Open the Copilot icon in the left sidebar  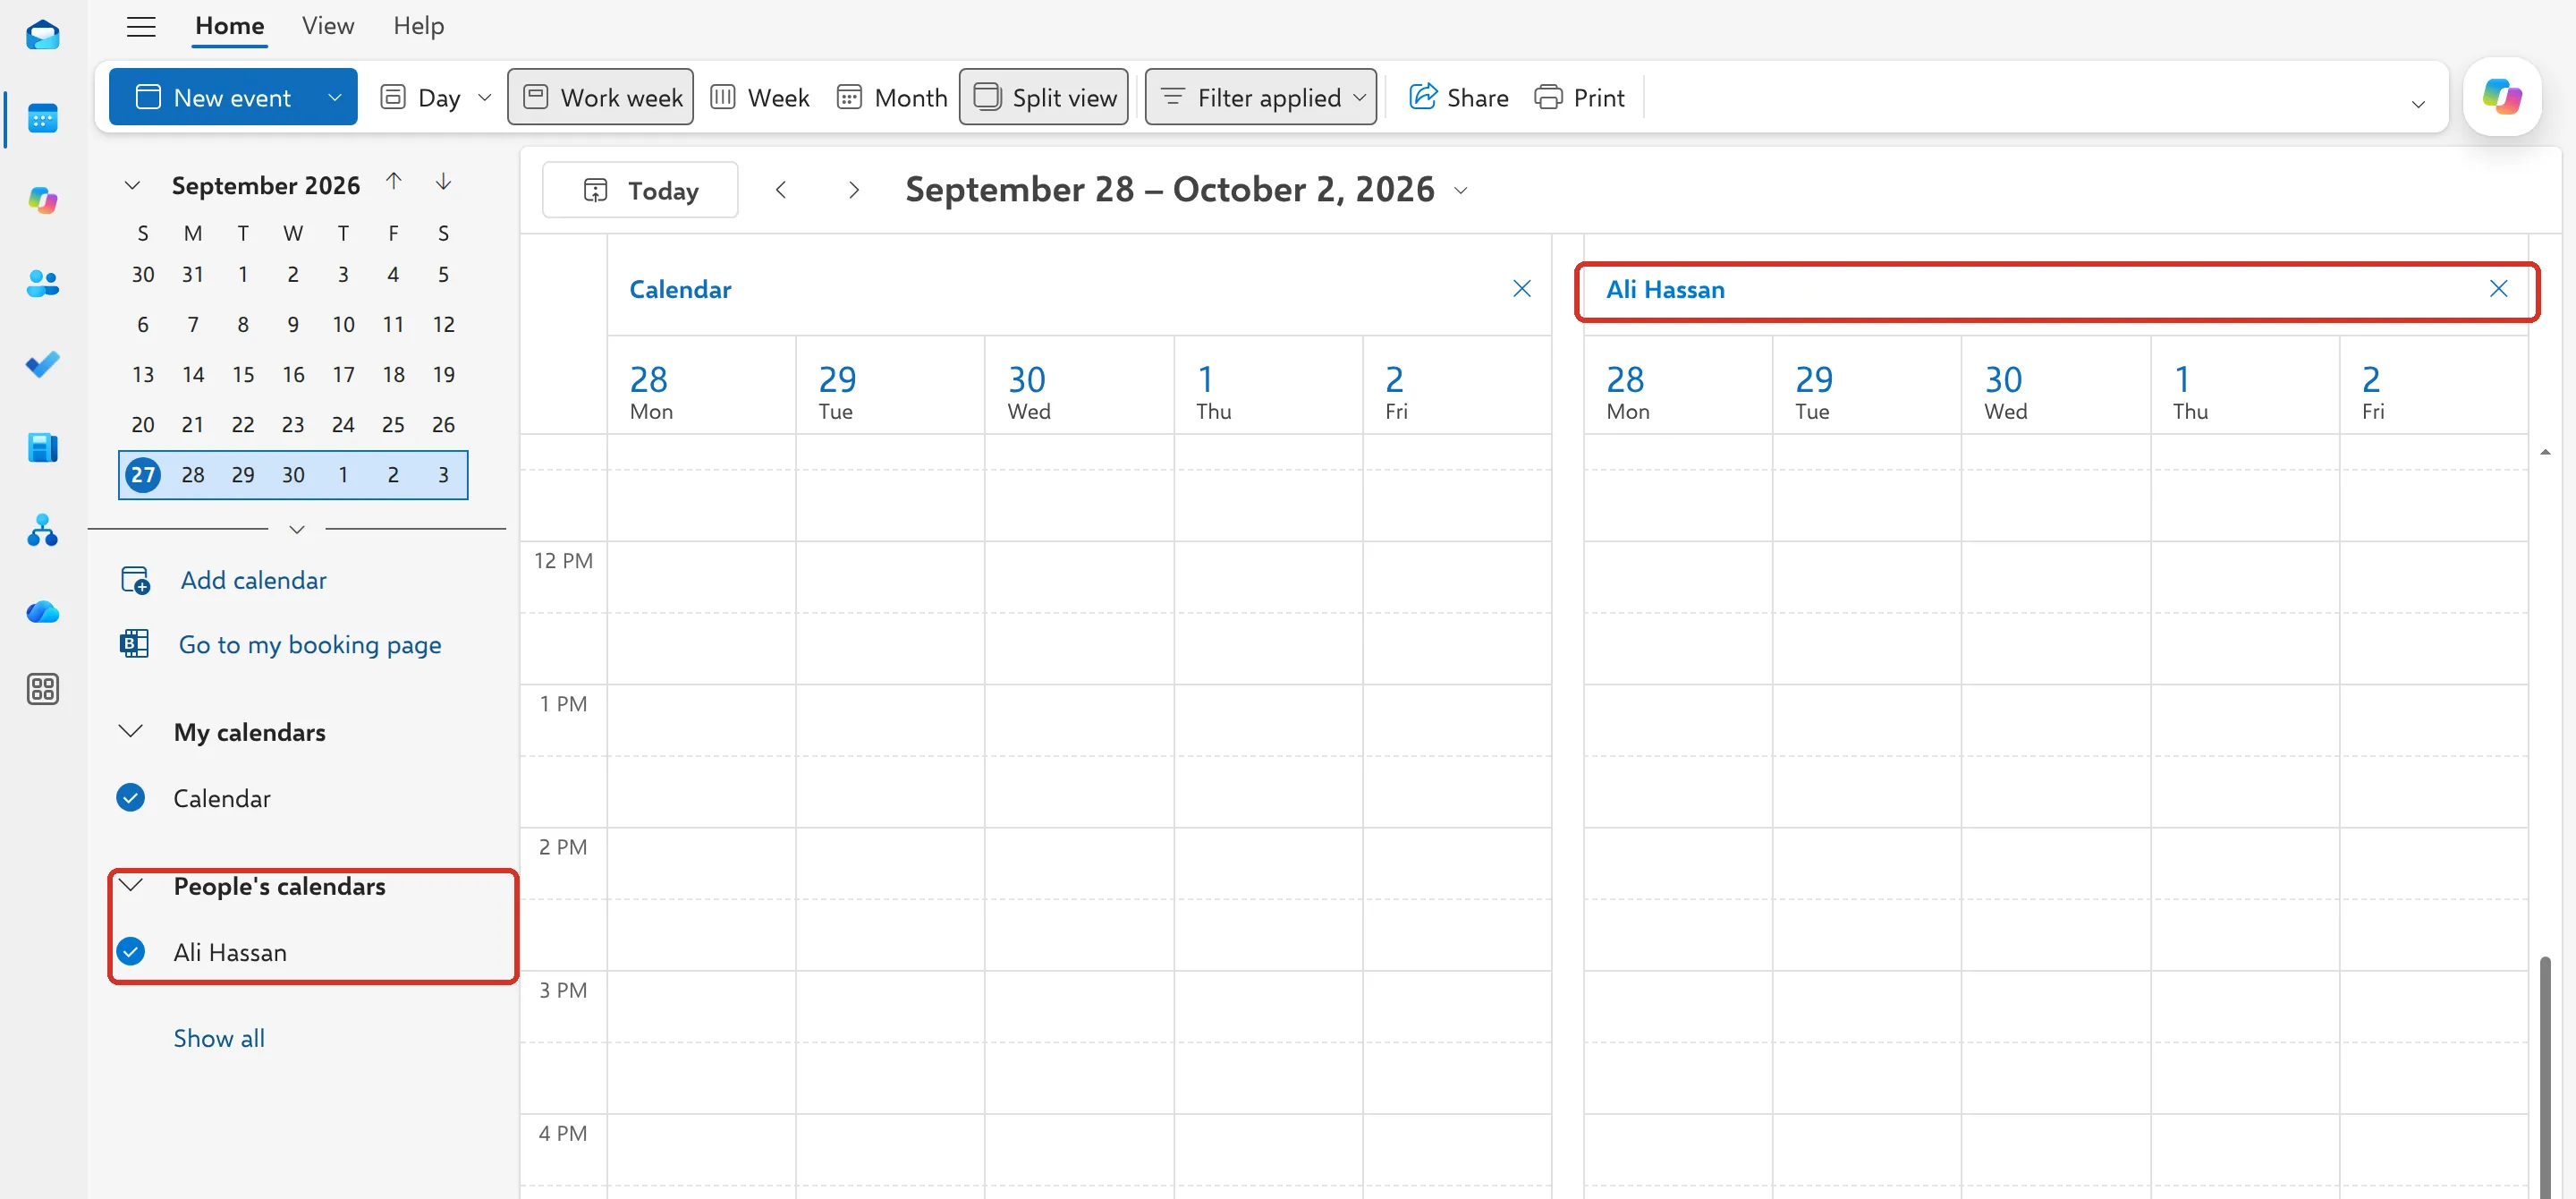click(x=42, y=200)
